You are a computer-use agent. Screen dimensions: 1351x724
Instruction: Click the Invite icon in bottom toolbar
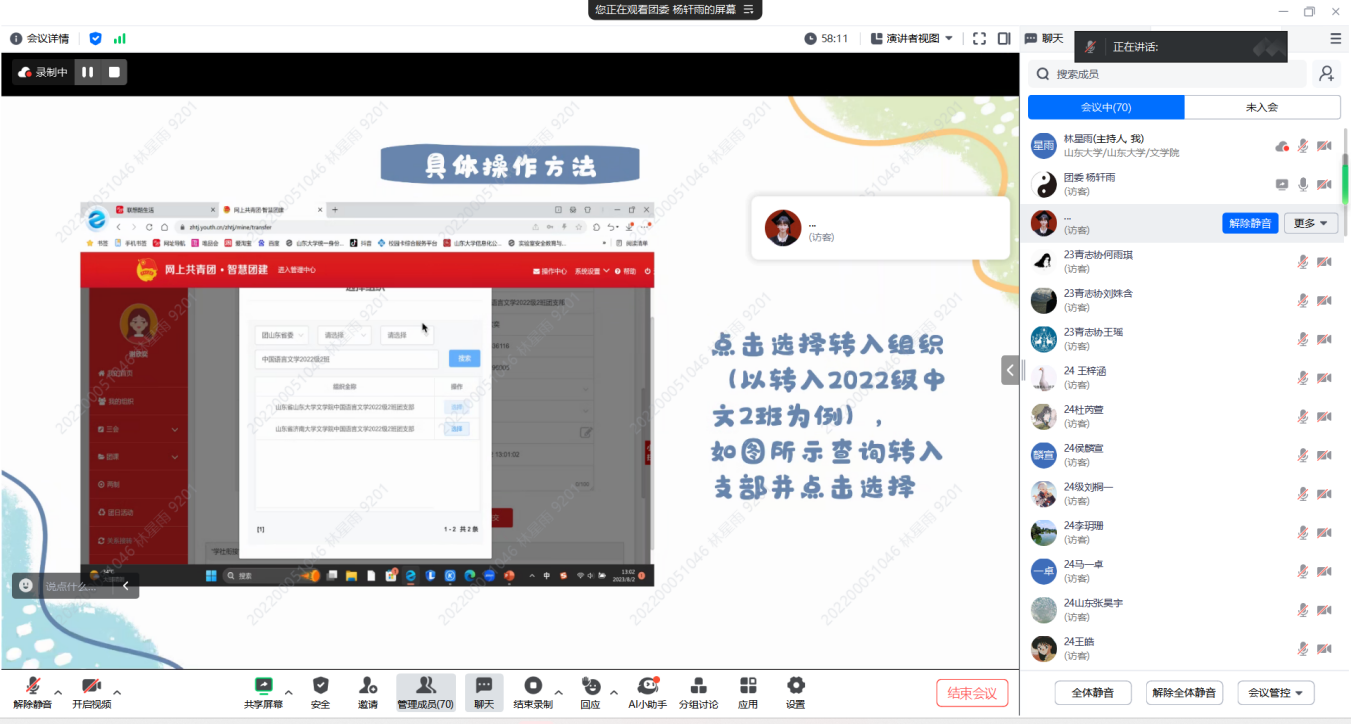tap(368, 691)
